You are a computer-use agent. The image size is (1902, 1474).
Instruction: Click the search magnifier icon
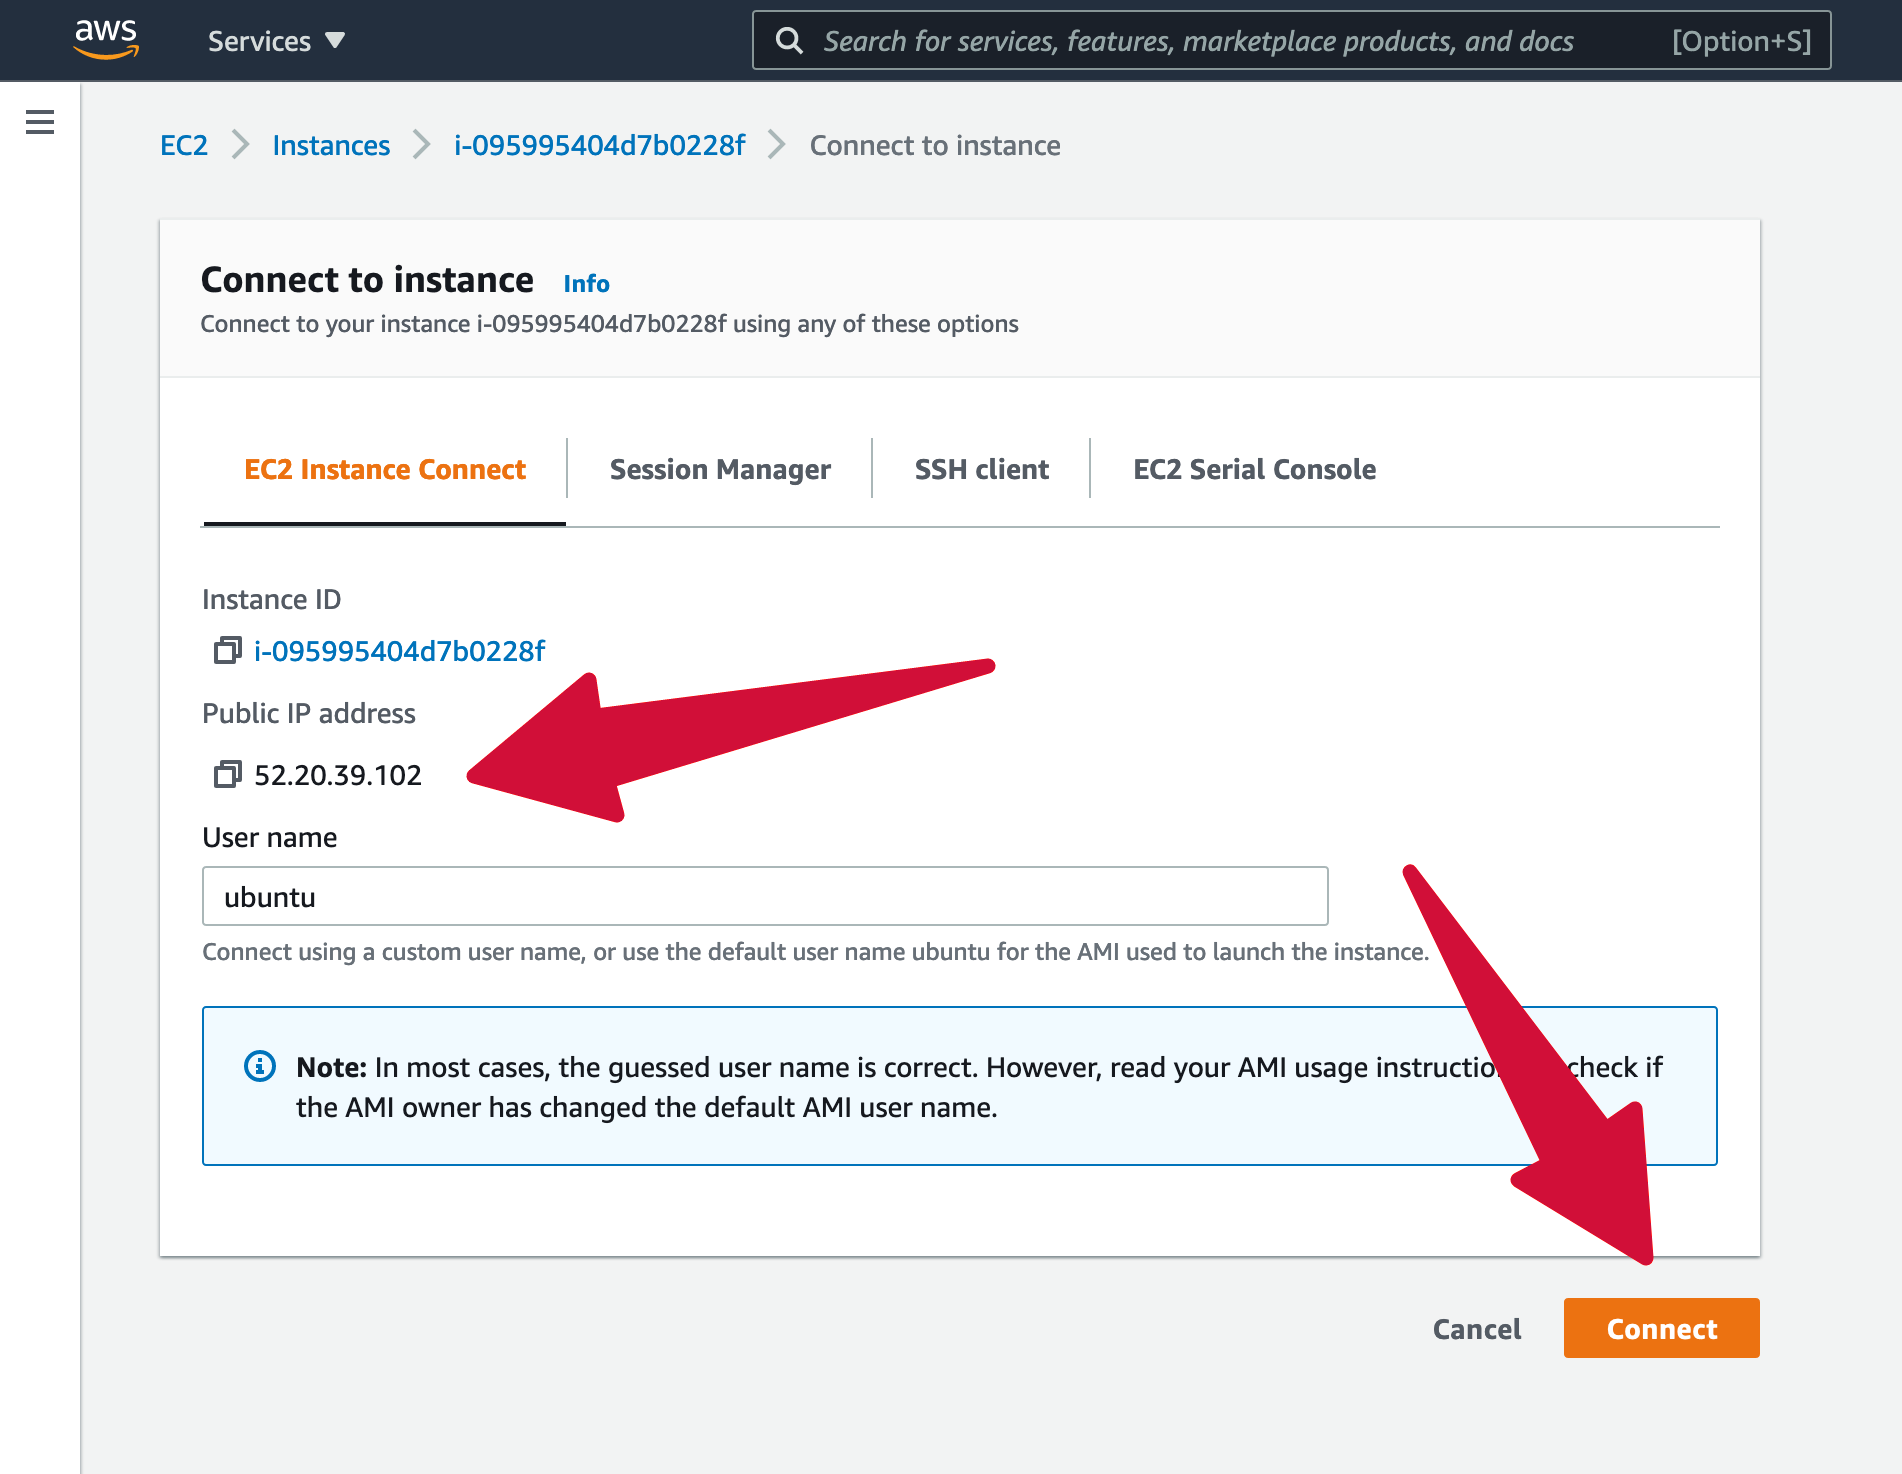click(789, 41)
